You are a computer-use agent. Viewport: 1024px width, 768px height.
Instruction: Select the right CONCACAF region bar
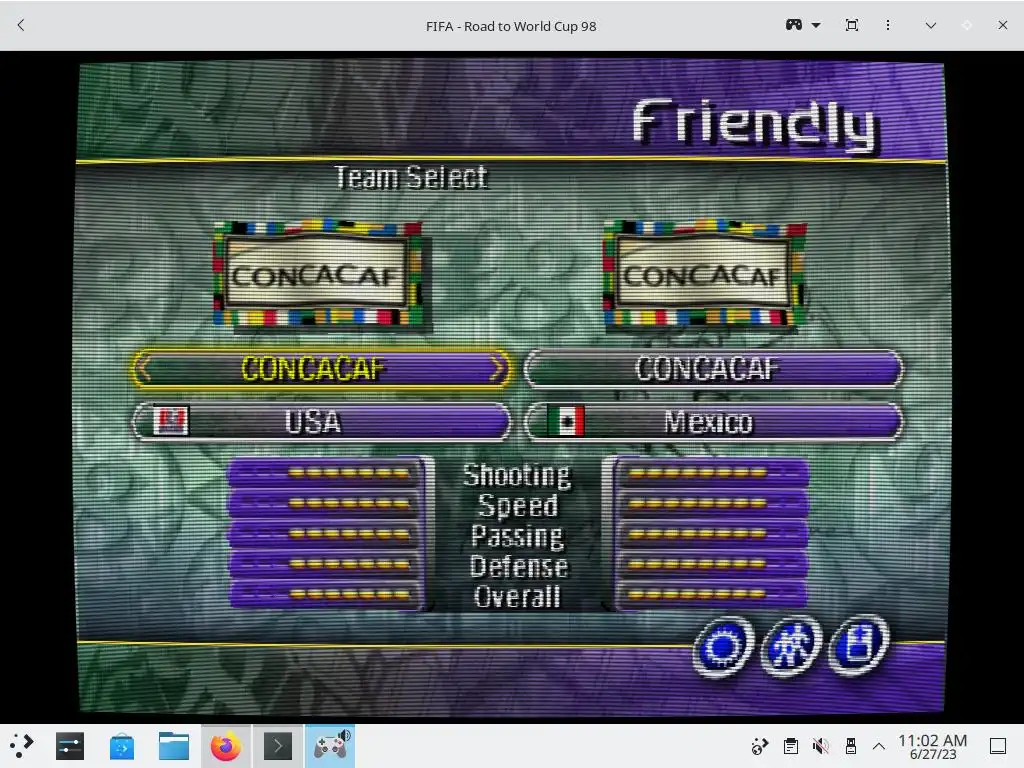click(714, 369)
